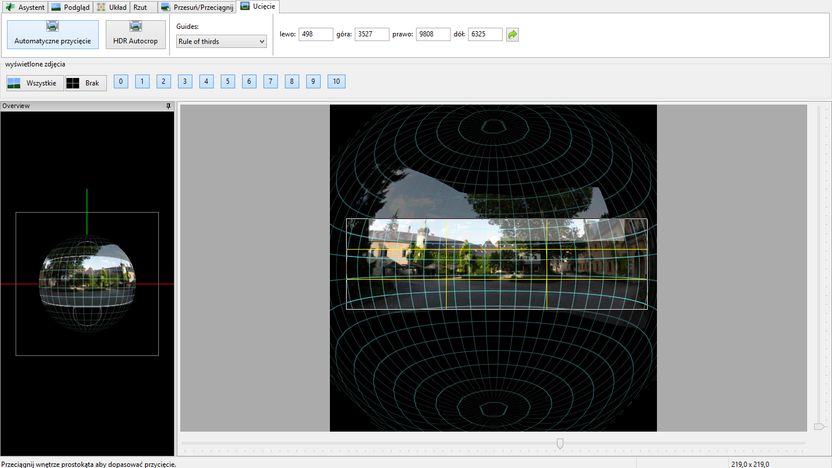Image resolution: width=832 pixels, height=468 pixels.
Task: Toggle display of image 9
Action: coord(313,81)
